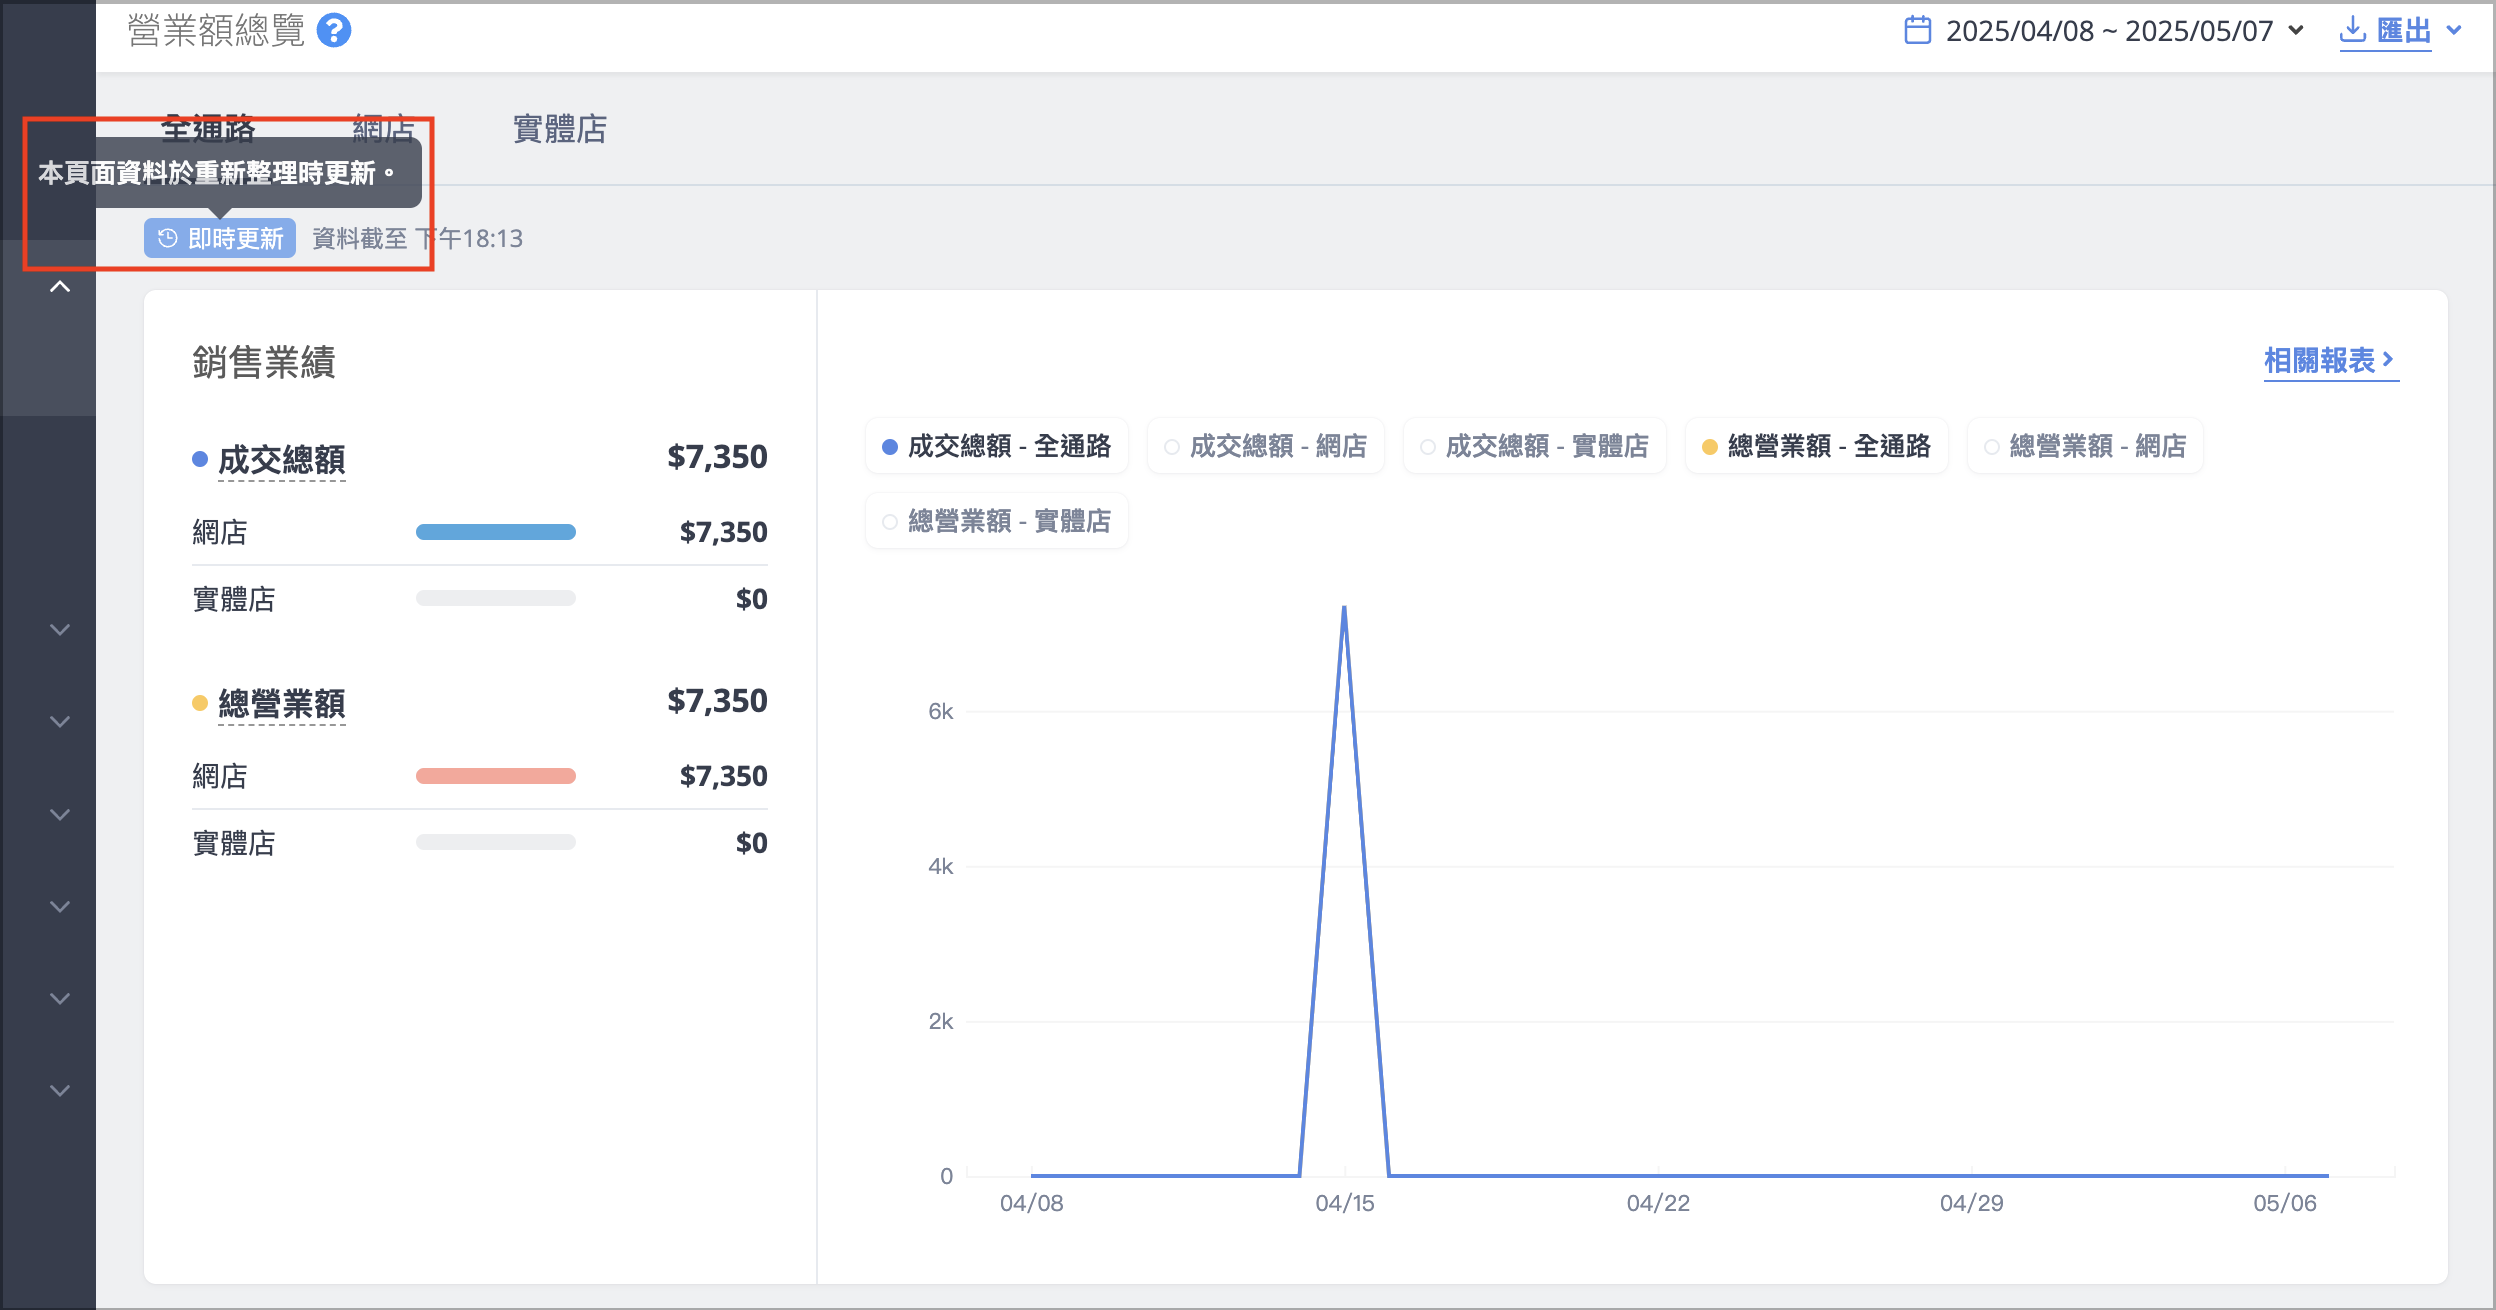Click the 即時更新 button
The width and height of the screenshot is (2496, 1310).
tap(220, 238)
